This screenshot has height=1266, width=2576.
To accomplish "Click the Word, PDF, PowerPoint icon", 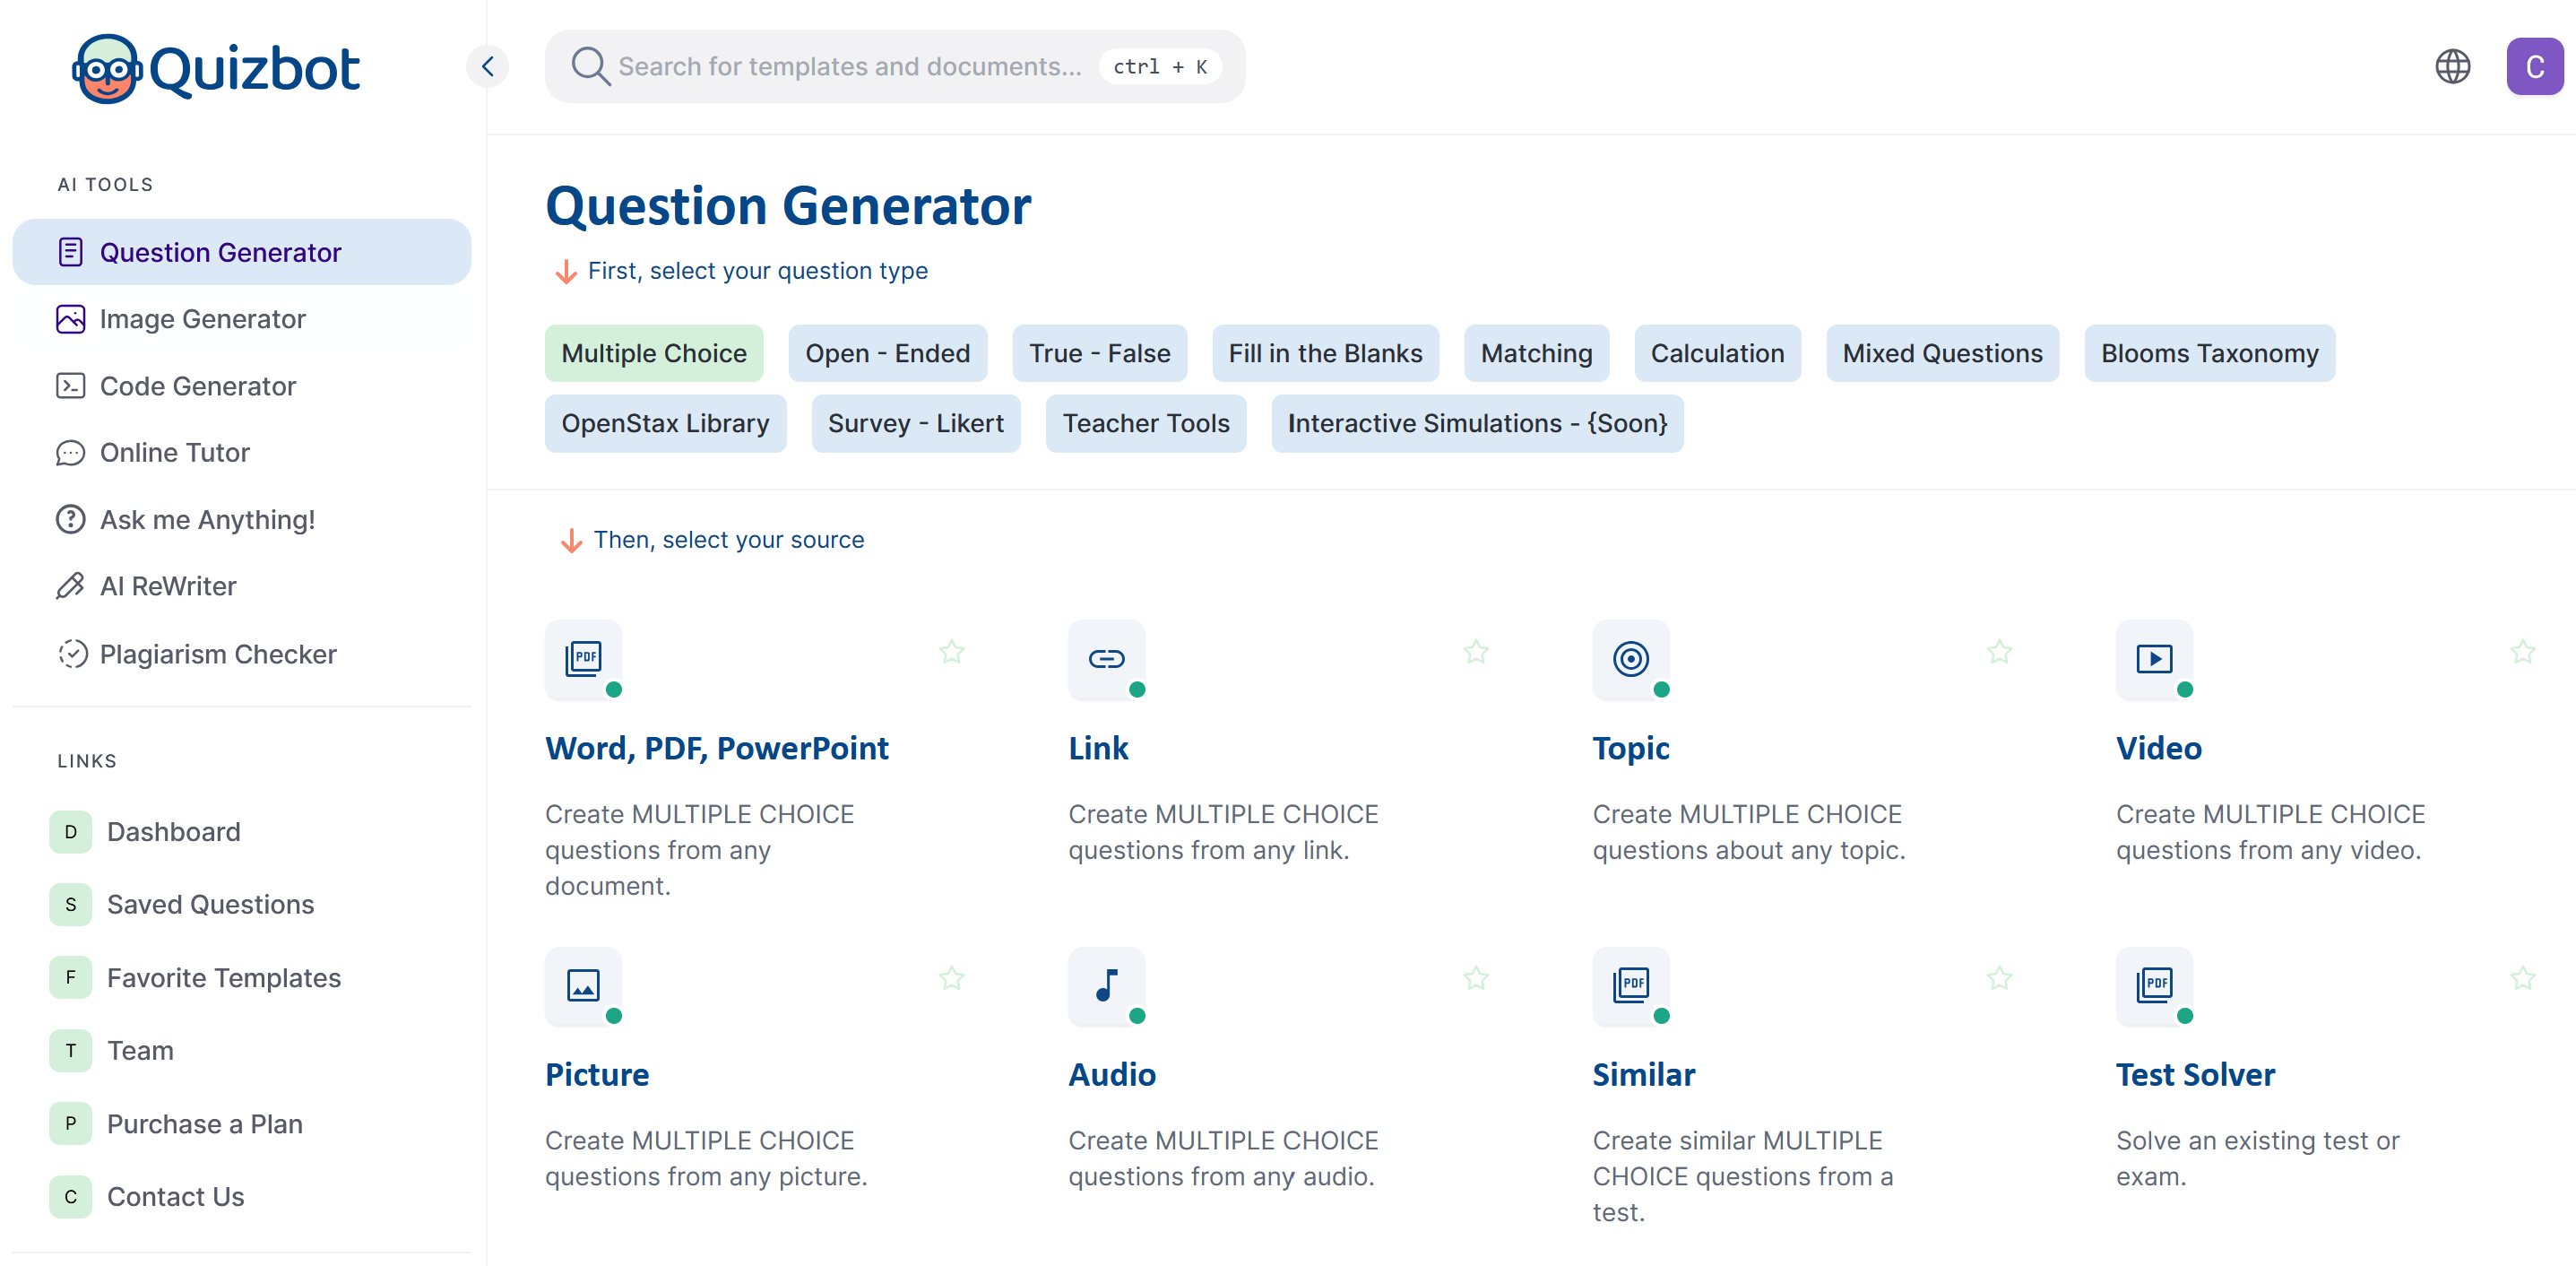I will click(583, 659).
